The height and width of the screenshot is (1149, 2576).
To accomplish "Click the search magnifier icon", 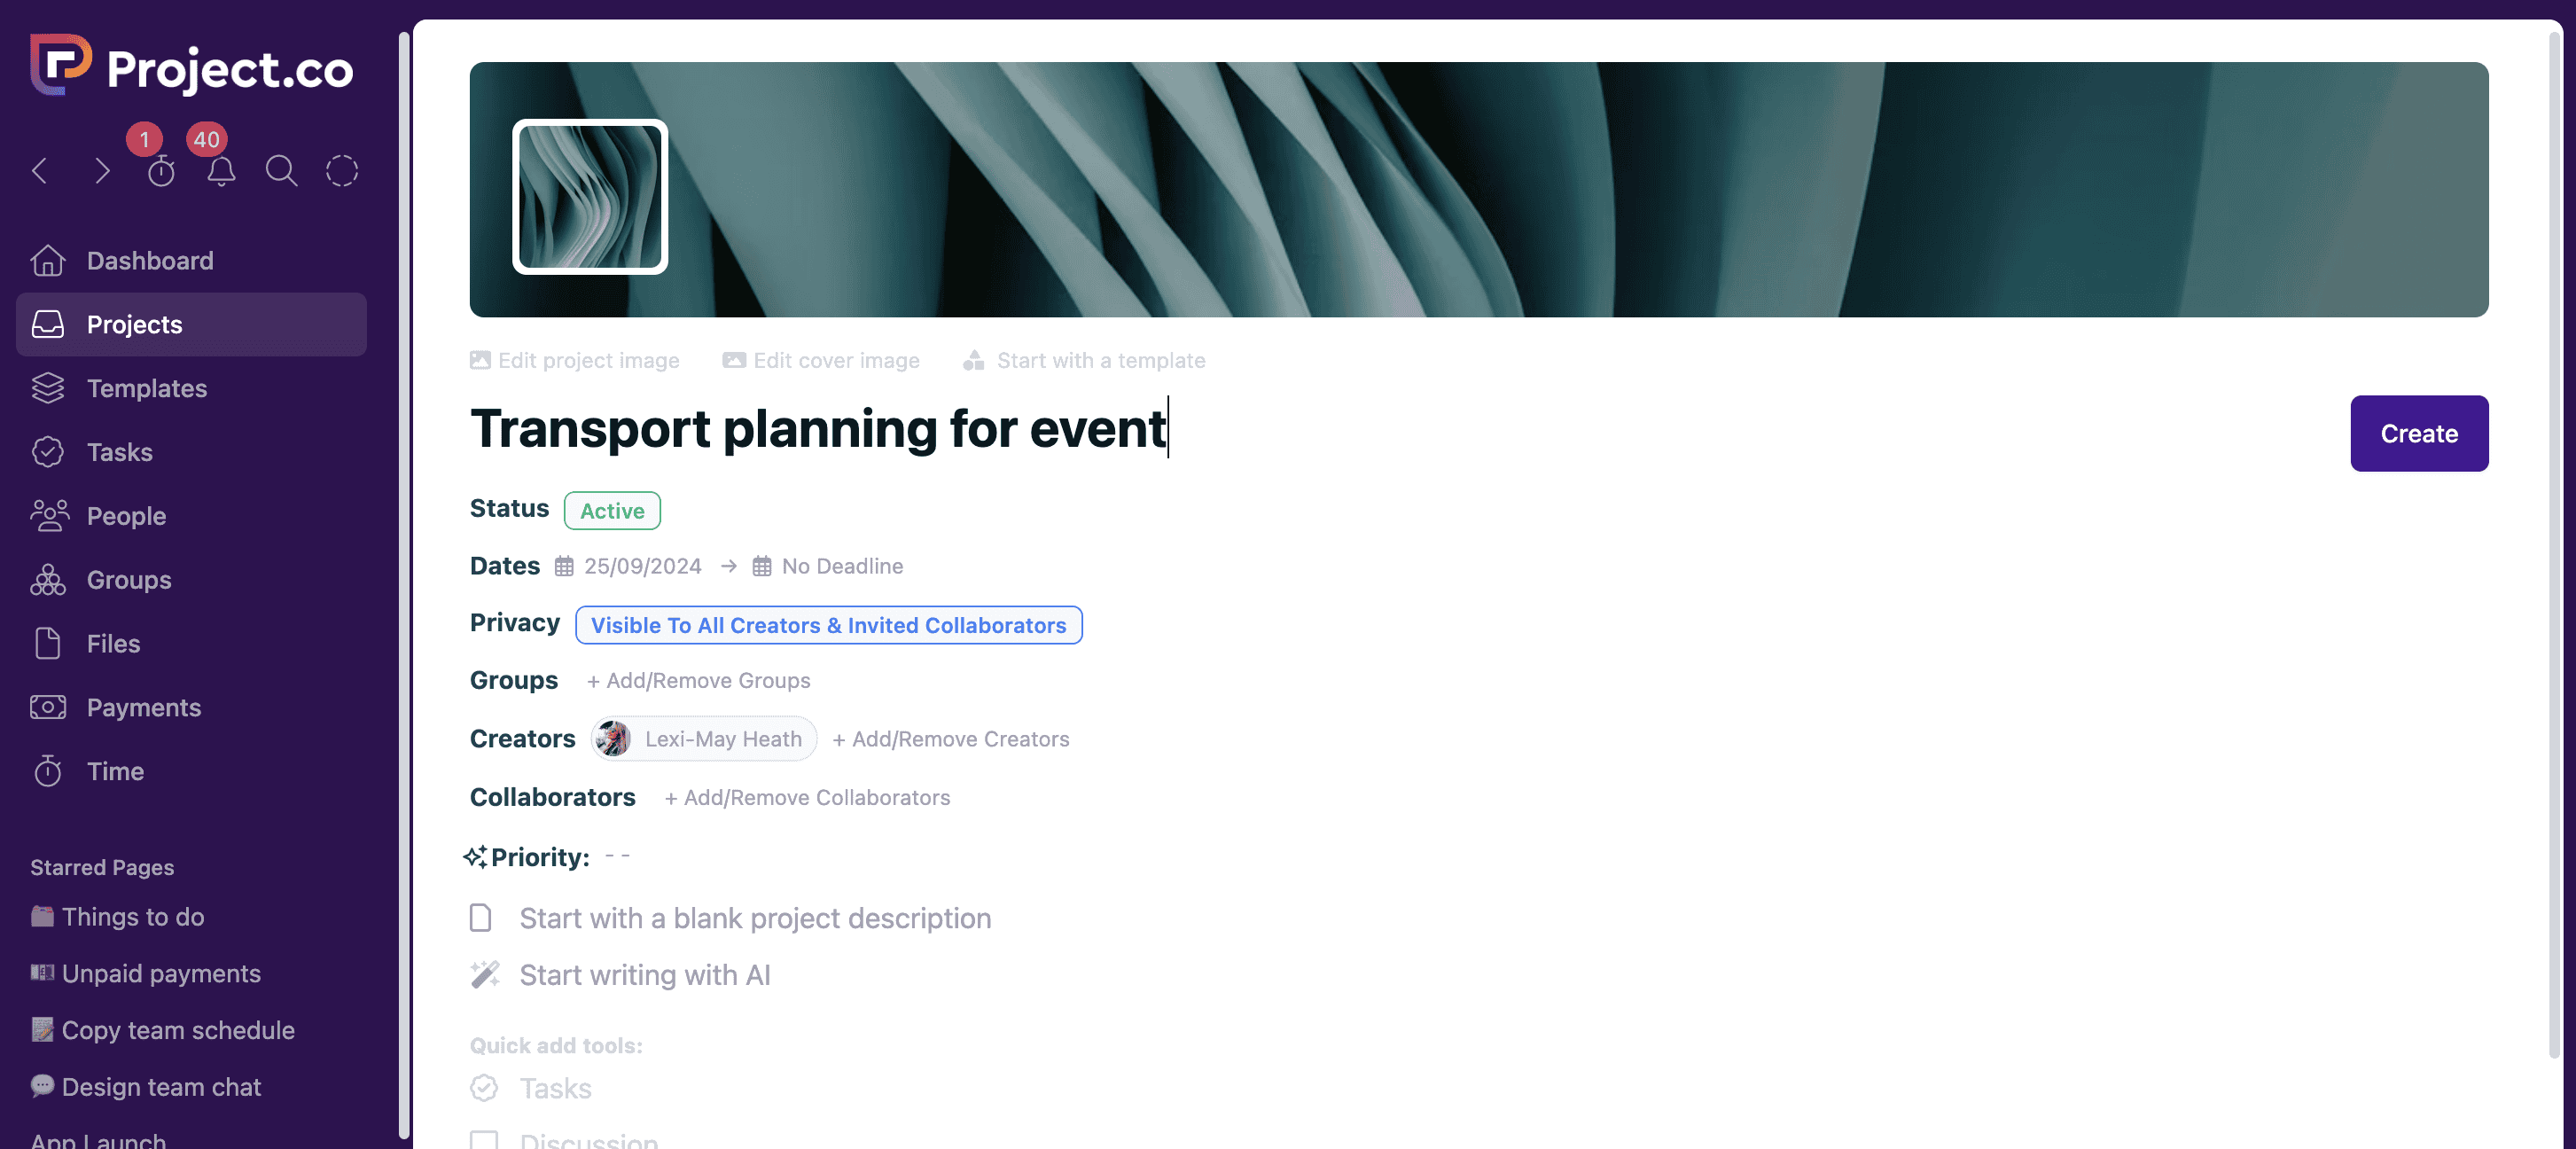I will tap(281, 171).
